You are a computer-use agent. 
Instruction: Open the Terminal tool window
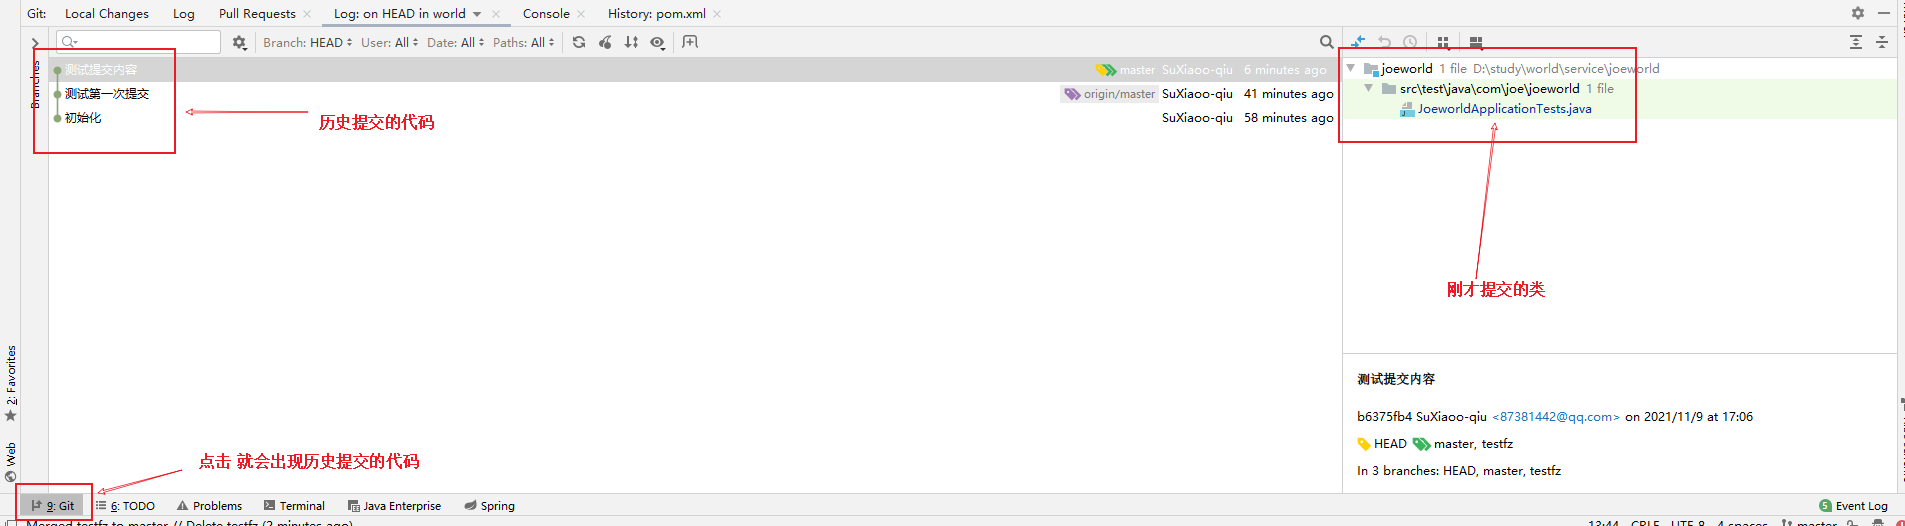[x=294, y=506]
